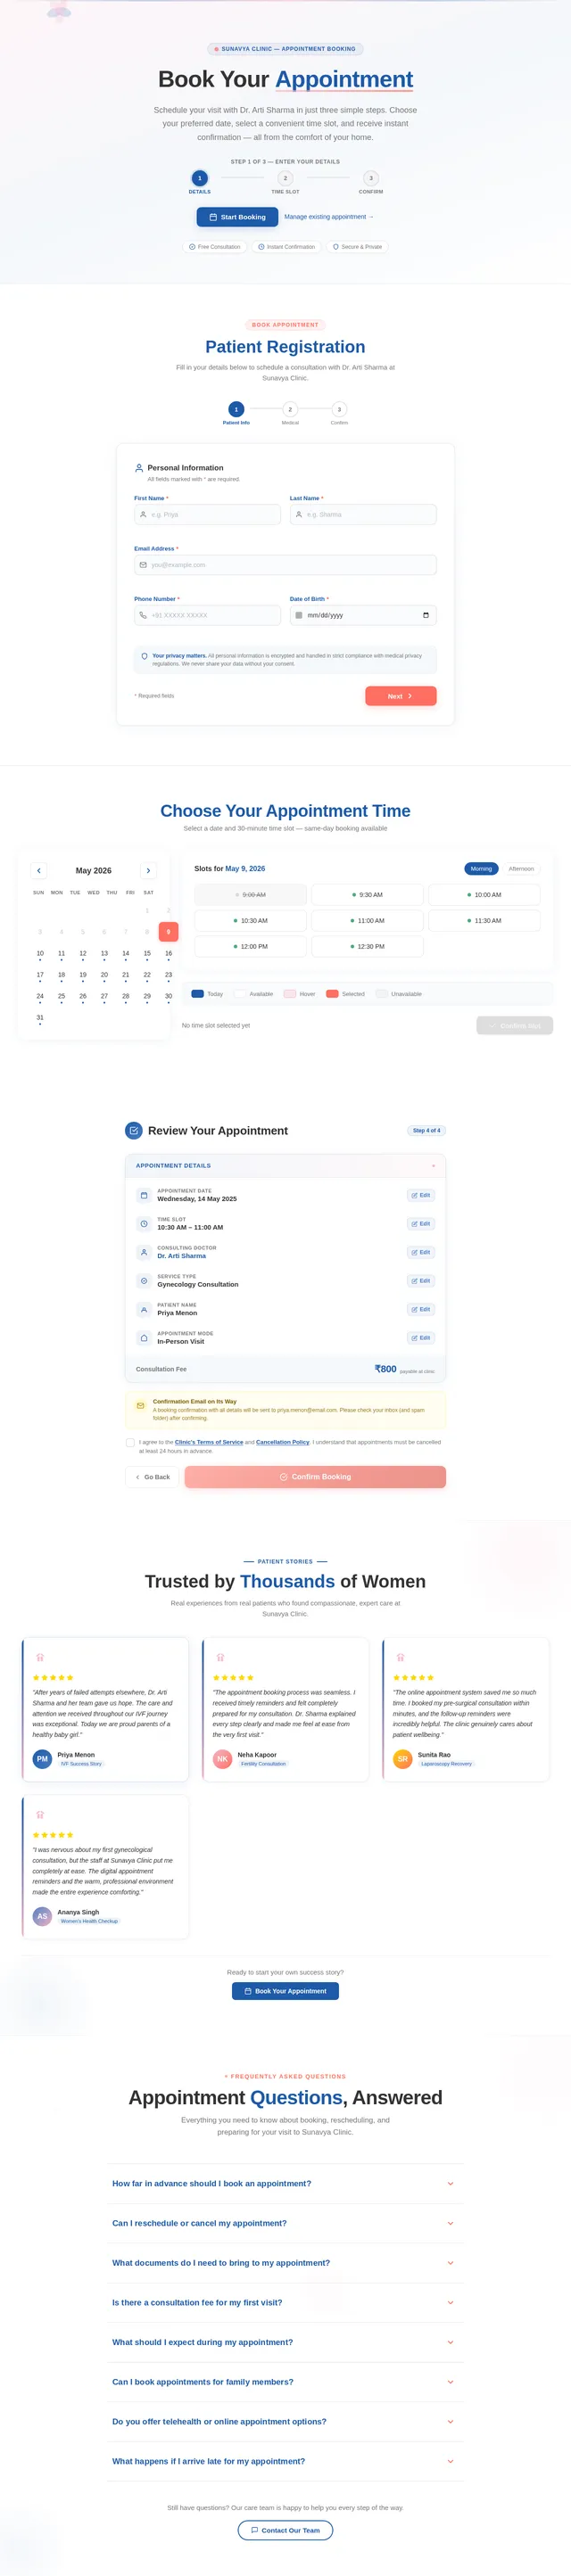The width and height of the screenshot is (571, 2576).
Task: Edit the Appointment Mode row
Action: coord(421,1338)
